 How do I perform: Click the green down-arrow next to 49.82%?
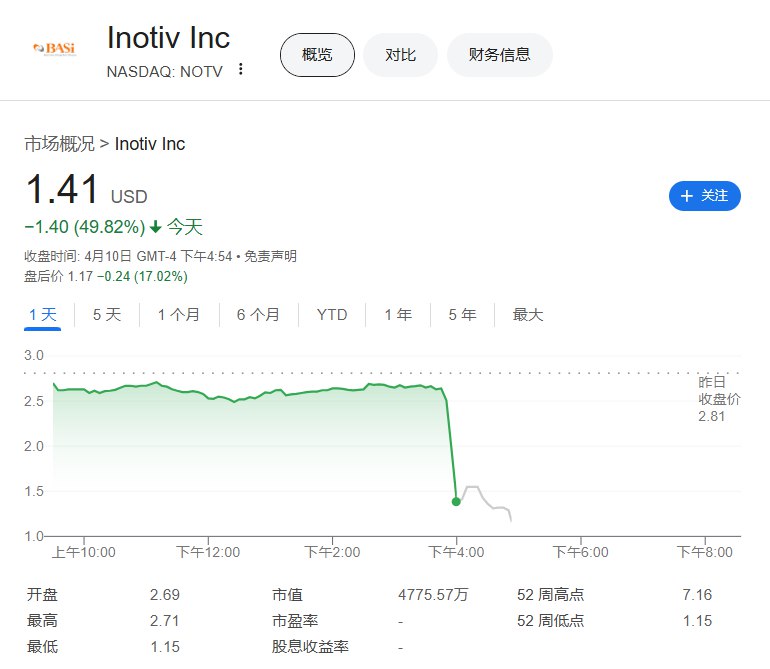pyautogui.click(x=156, y=227)
